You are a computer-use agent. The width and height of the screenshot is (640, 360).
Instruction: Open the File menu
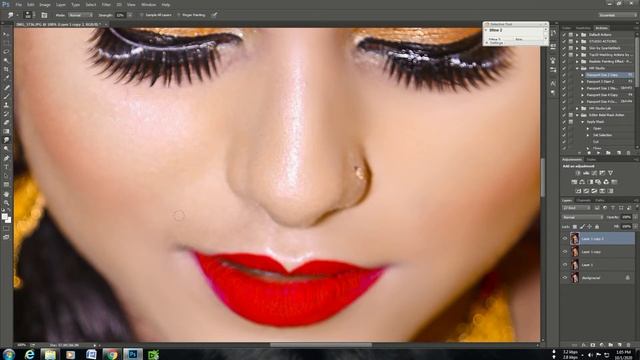pos(19,4)
